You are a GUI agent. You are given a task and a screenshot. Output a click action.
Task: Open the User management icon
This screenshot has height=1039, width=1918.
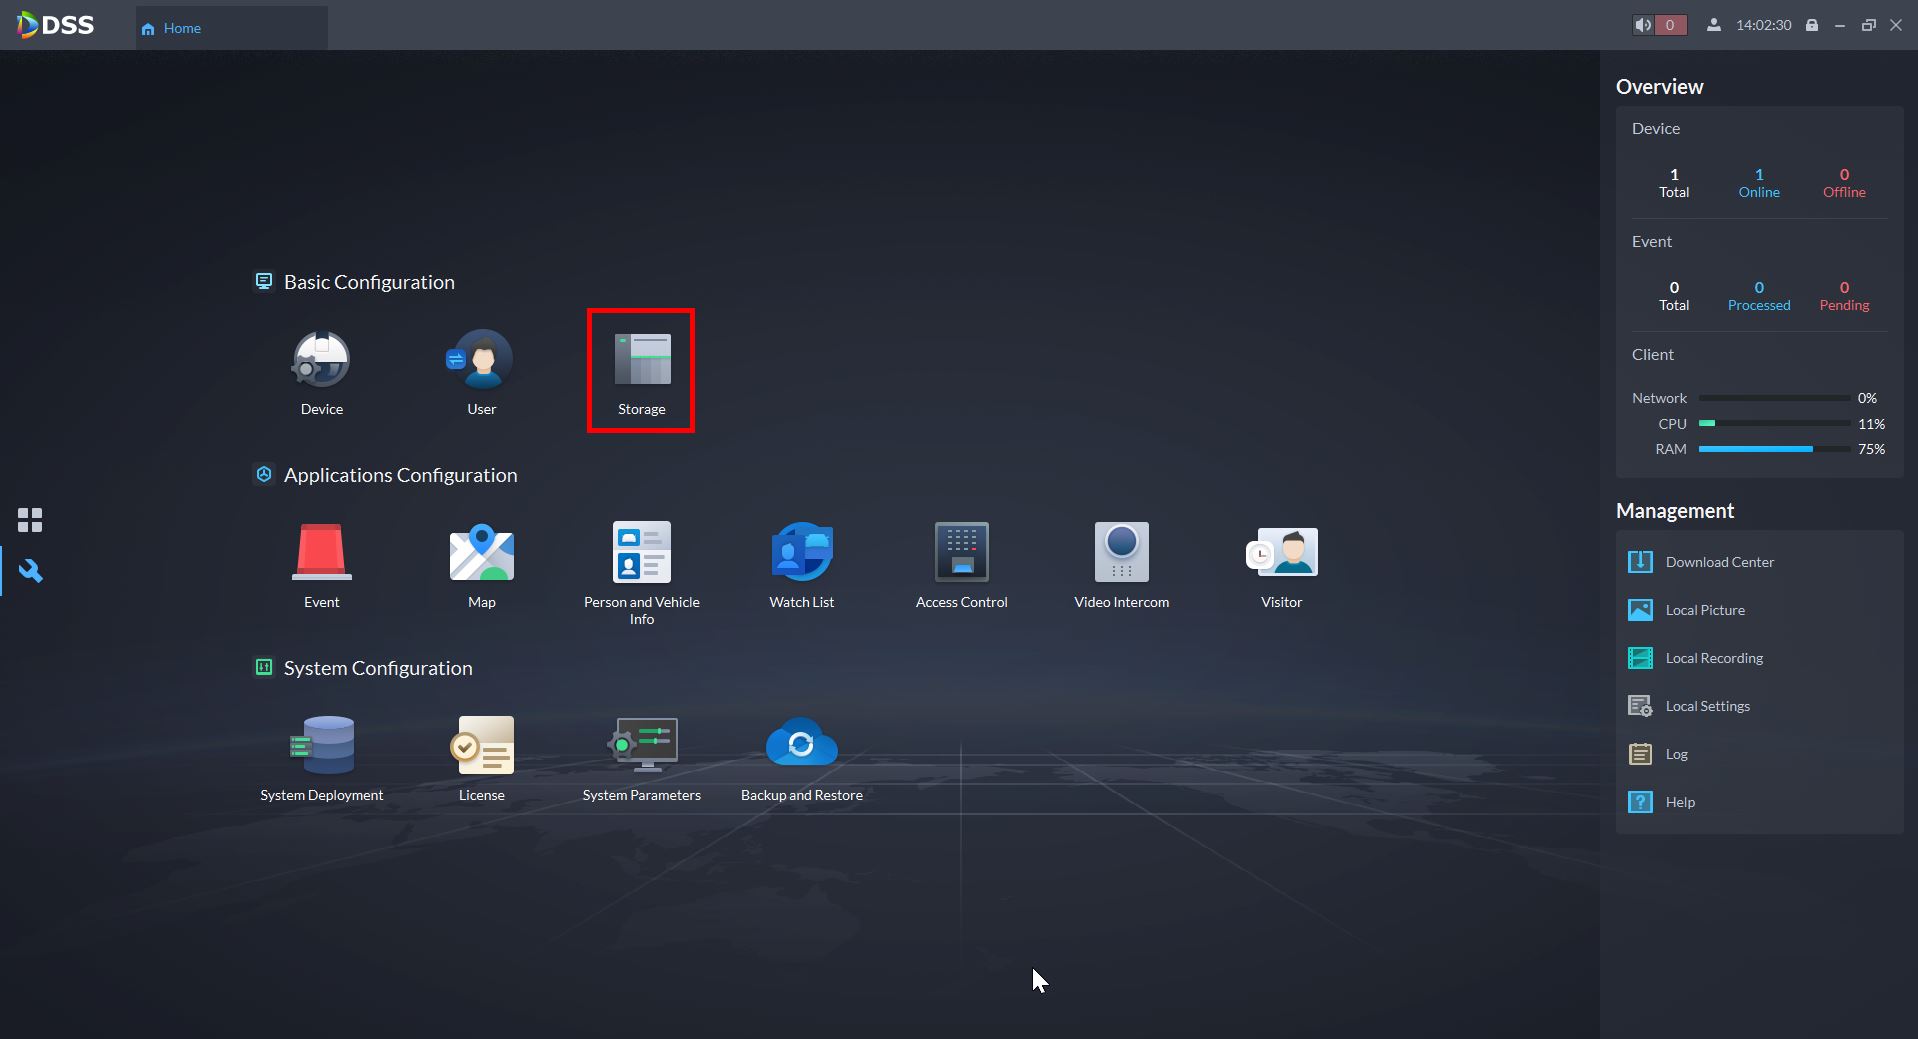pos(481,361)
